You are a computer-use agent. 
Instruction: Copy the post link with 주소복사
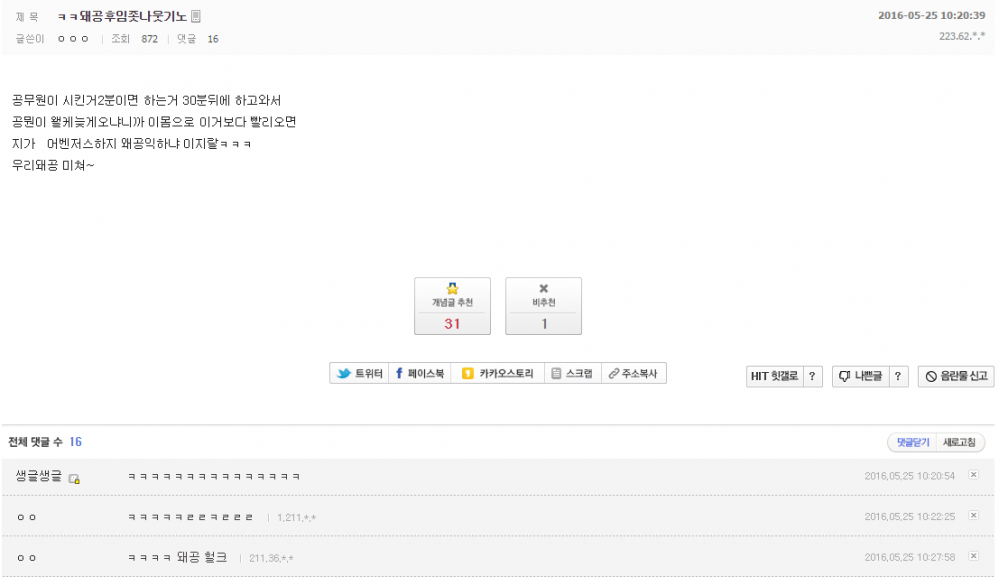click(x=633, y=374)
